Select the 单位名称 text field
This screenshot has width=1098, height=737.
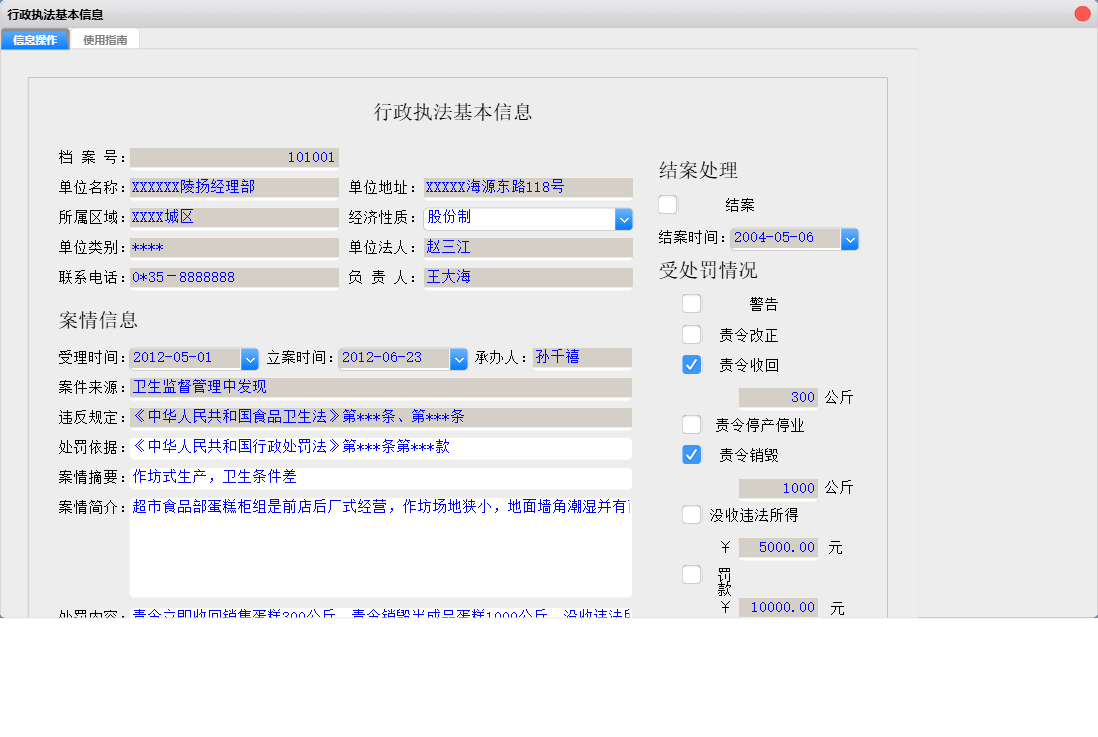[x=234, y=187]
